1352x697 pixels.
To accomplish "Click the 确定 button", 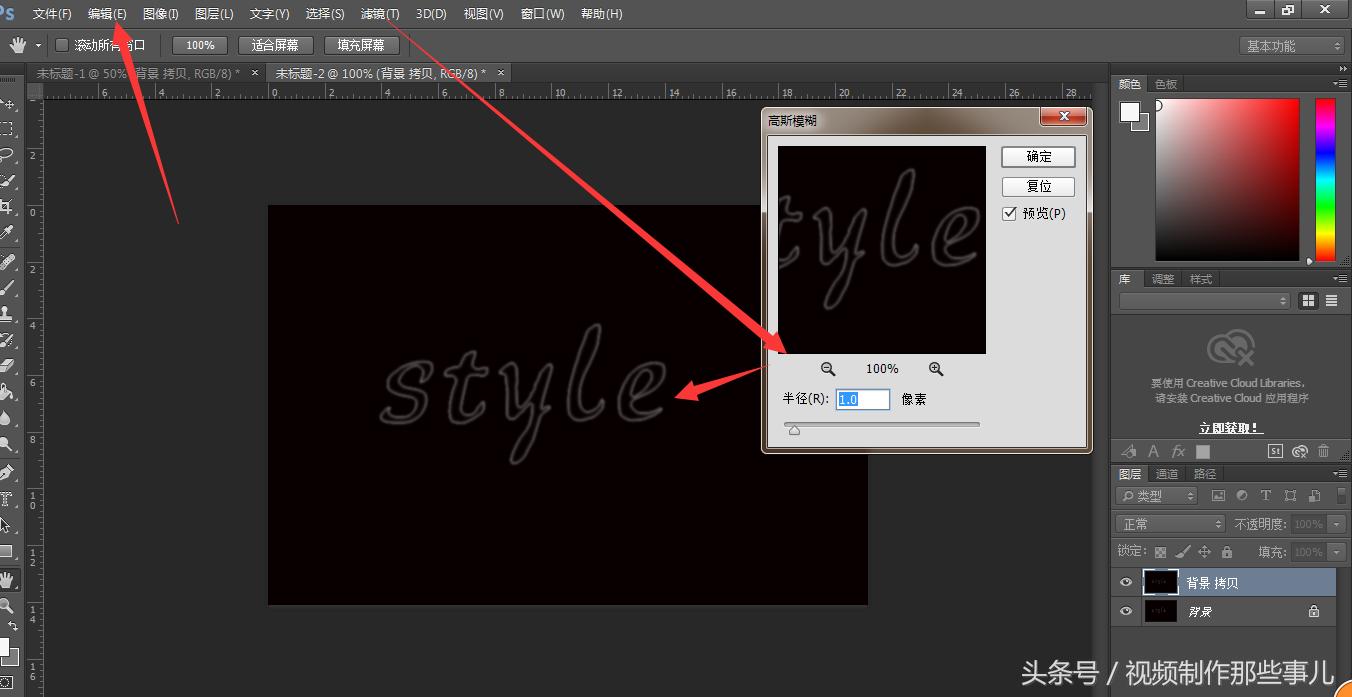I will coord(1038,157).
